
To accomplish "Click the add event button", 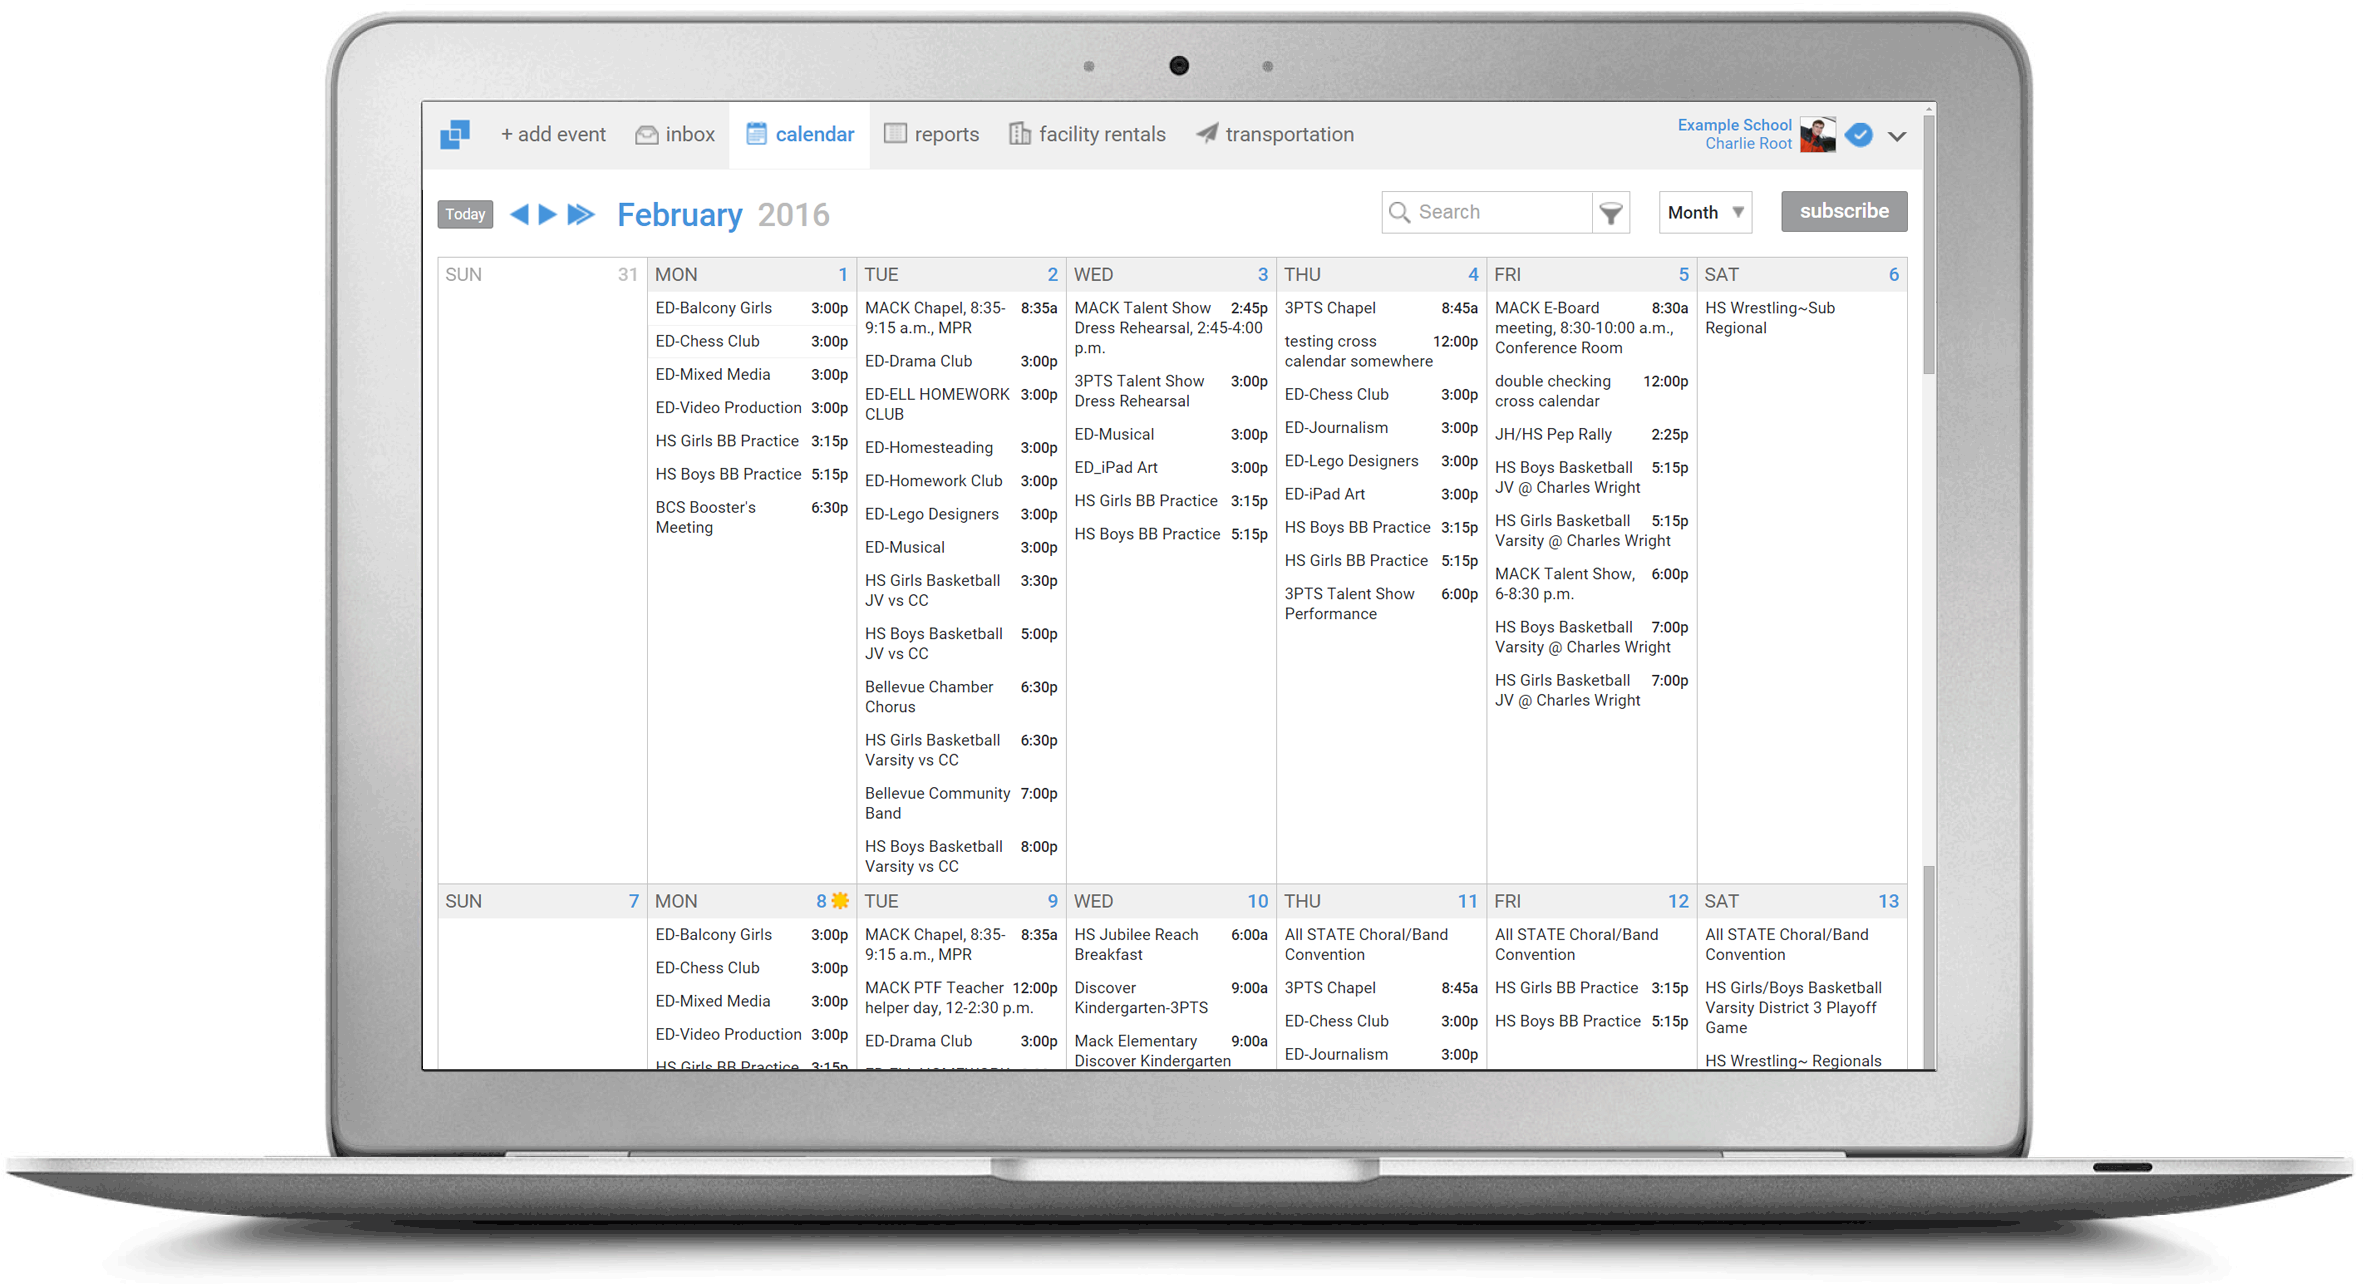I will point(553,134).
